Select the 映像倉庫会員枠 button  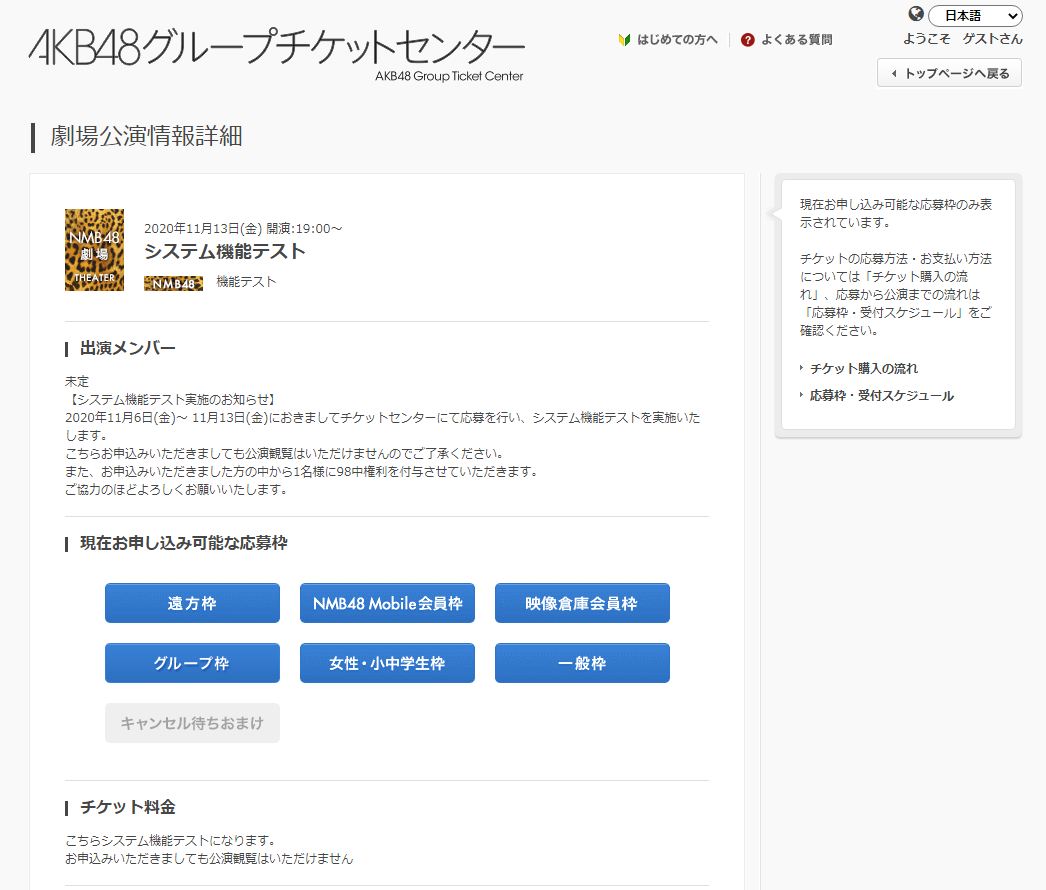click(582, 603)
